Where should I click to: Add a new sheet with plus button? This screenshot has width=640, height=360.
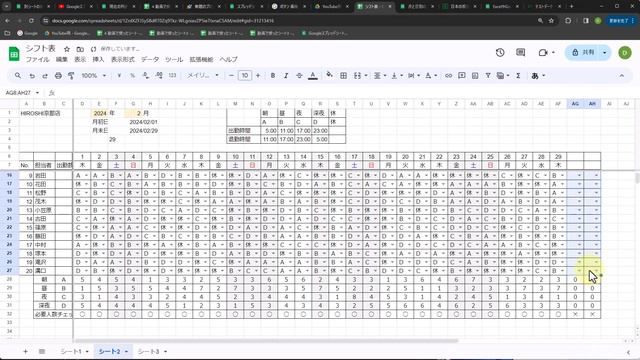[x=25, y=351]
